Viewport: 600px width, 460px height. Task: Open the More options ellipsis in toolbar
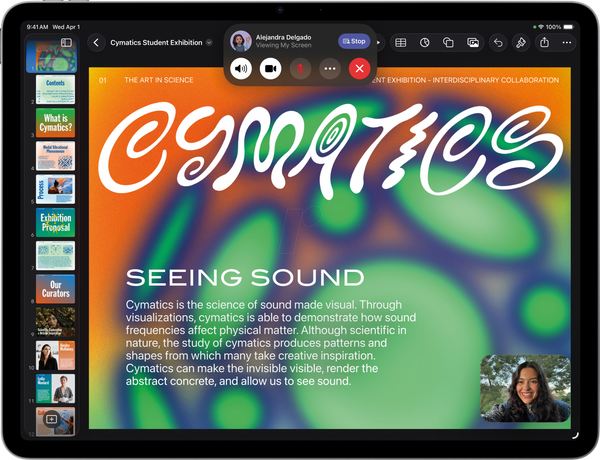pos(567,42)
